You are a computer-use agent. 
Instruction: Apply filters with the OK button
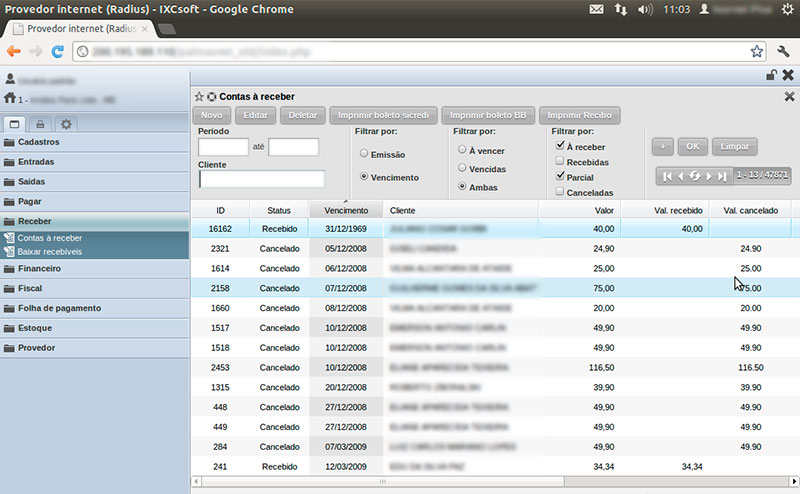click(x=692, y=146)
